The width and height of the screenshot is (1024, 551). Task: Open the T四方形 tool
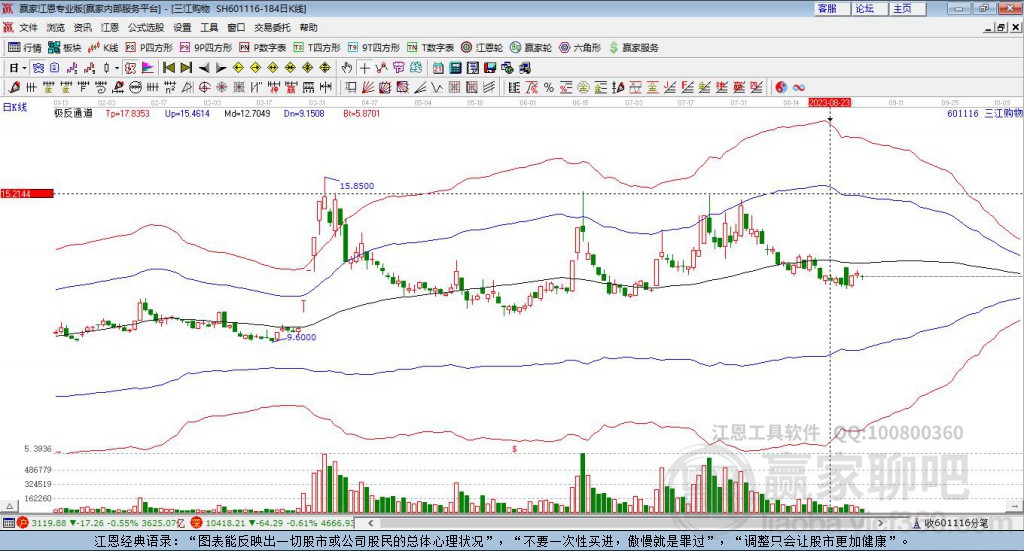[x=317, y=48]
